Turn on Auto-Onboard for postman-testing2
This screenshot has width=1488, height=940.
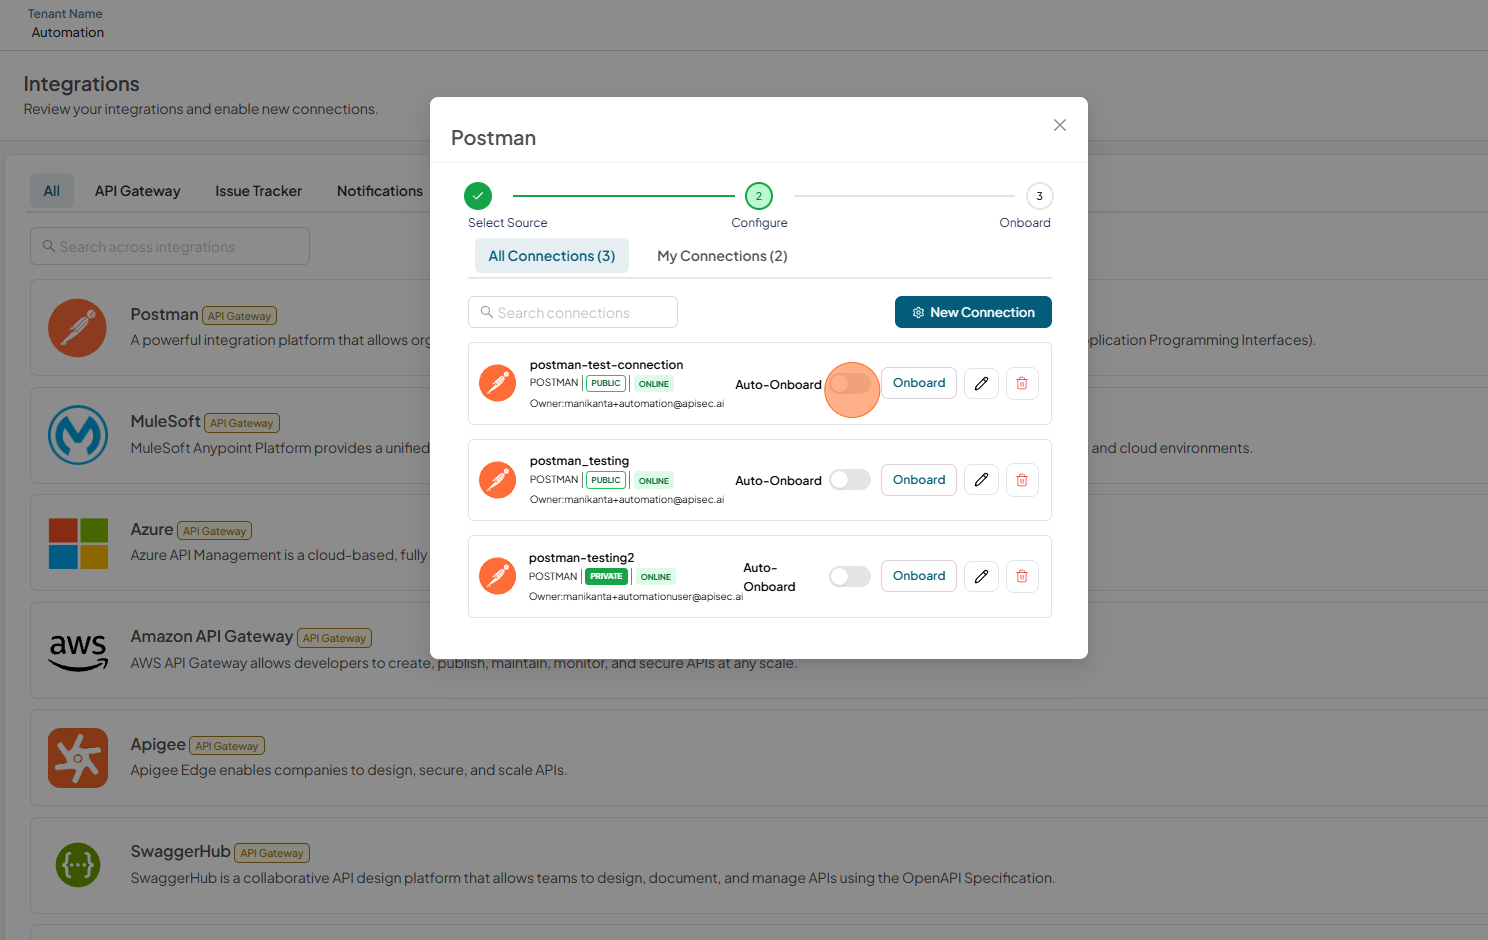pos(850,577)
